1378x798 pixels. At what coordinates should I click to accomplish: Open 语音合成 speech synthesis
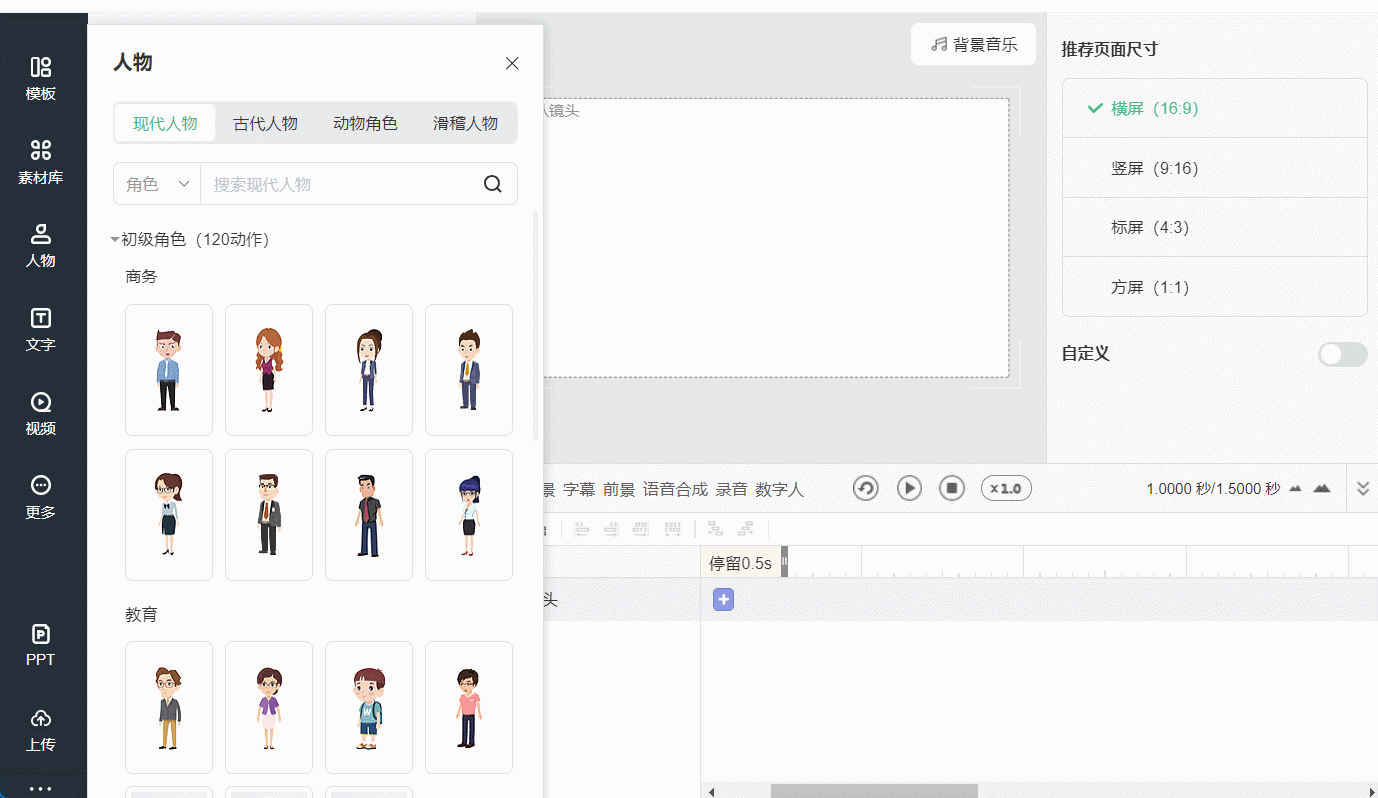675,489
